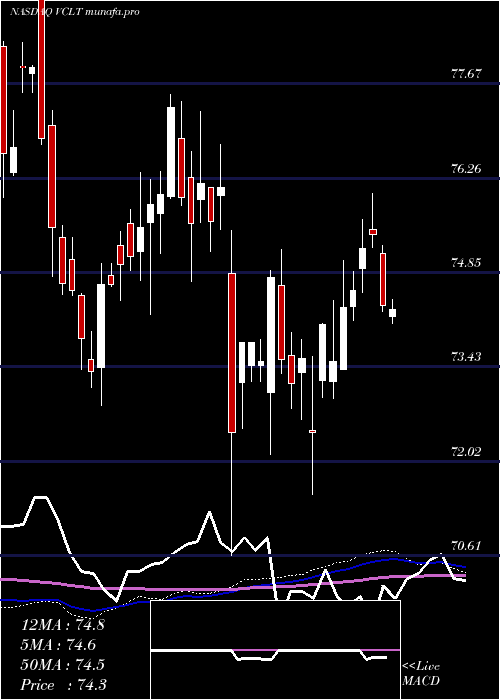
Task: Click the 72.02 price level label
Action: pyautogui.click(x=466, y=451)
